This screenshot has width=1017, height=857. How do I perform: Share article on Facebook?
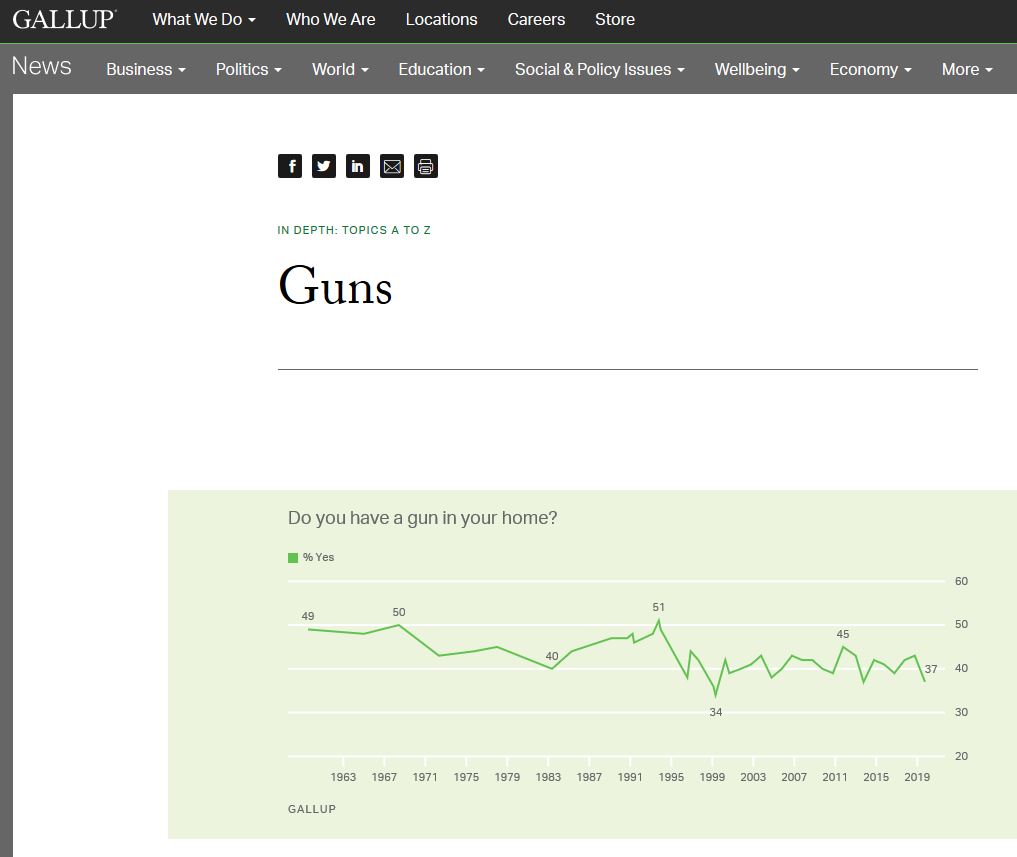(290, 166)
